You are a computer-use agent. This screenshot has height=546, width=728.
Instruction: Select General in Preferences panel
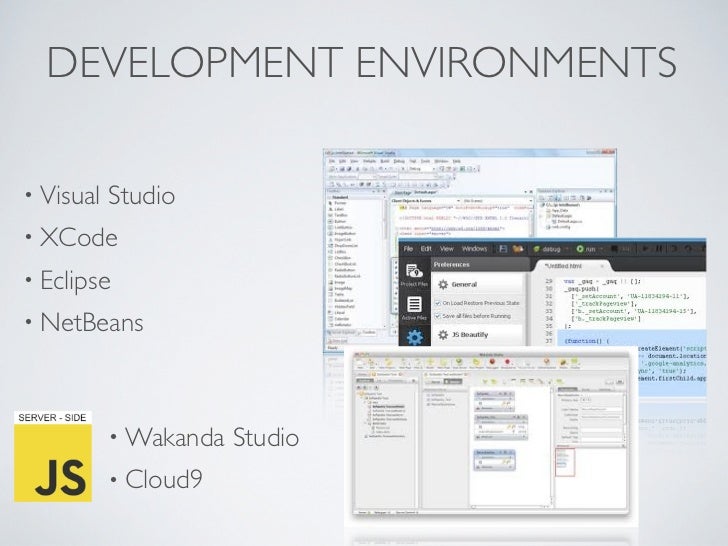478,284
